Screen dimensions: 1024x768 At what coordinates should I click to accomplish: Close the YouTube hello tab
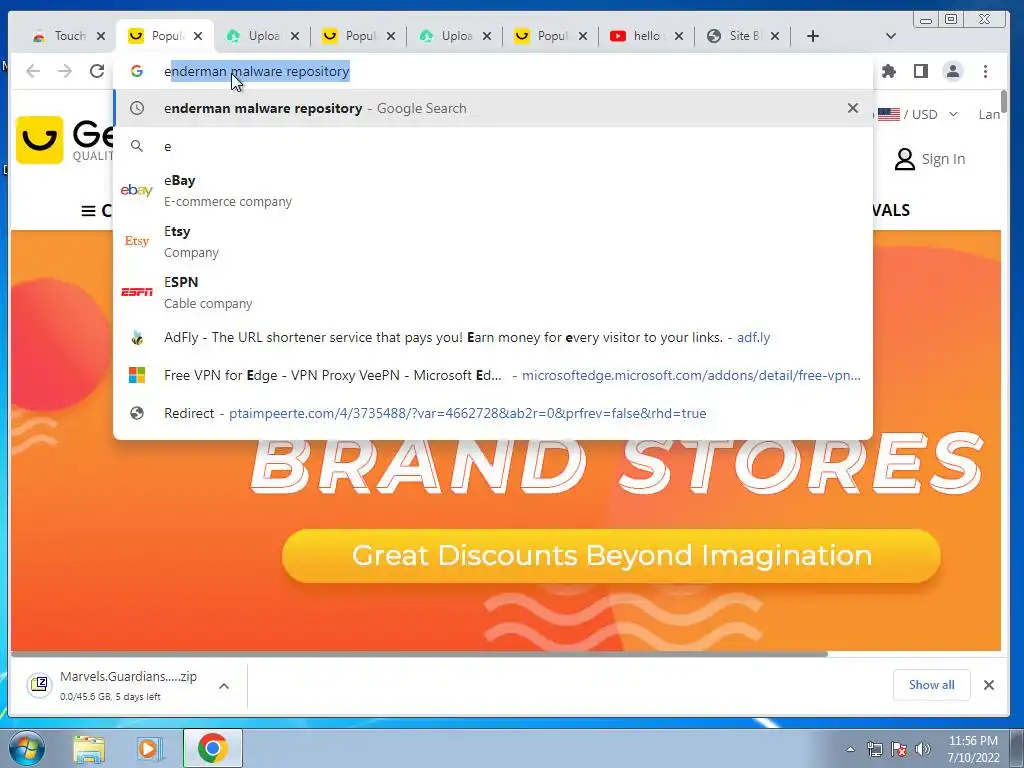pyautogui.click(x=679, y=36)
